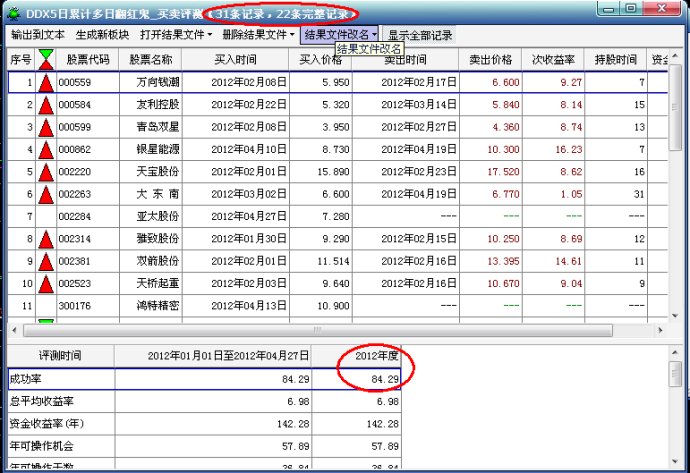The image size is (690, 473).
Task: Click buy date 2012年04月27日 cell
Action: 236,217
